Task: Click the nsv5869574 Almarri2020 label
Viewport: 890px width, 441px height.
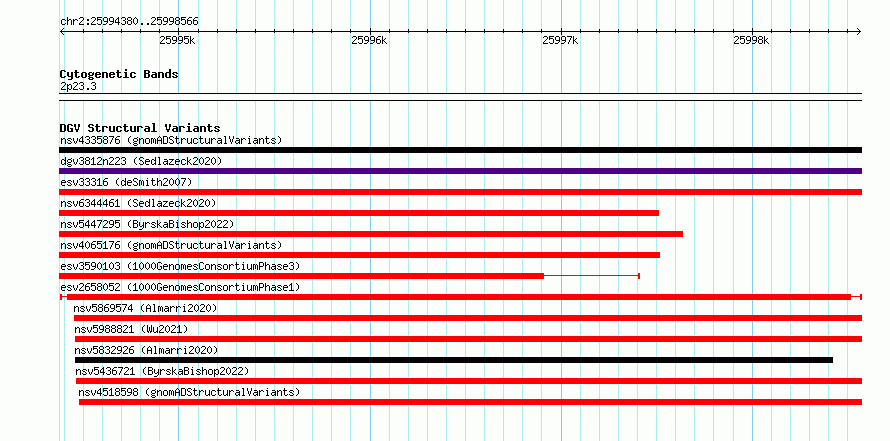Action: 145,308
